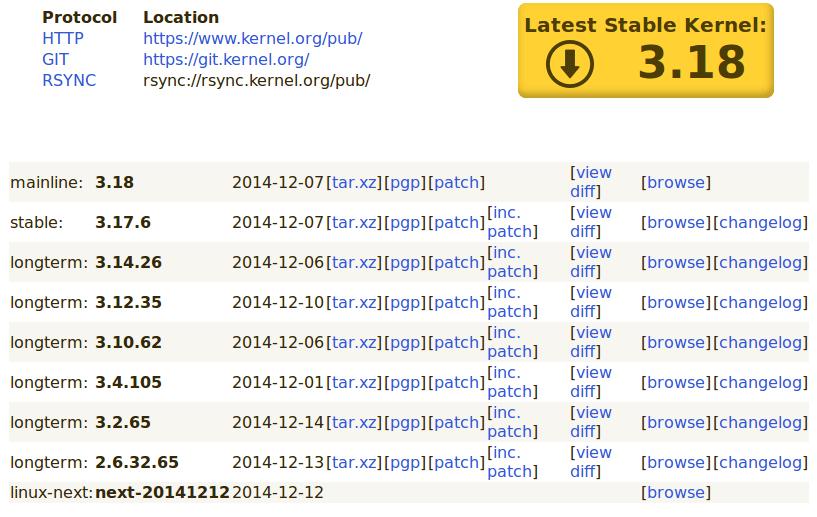The height and width of the screenshot is (517, 817).
Task: Click the download arrow icon in yellow banner
Action: 570,64
